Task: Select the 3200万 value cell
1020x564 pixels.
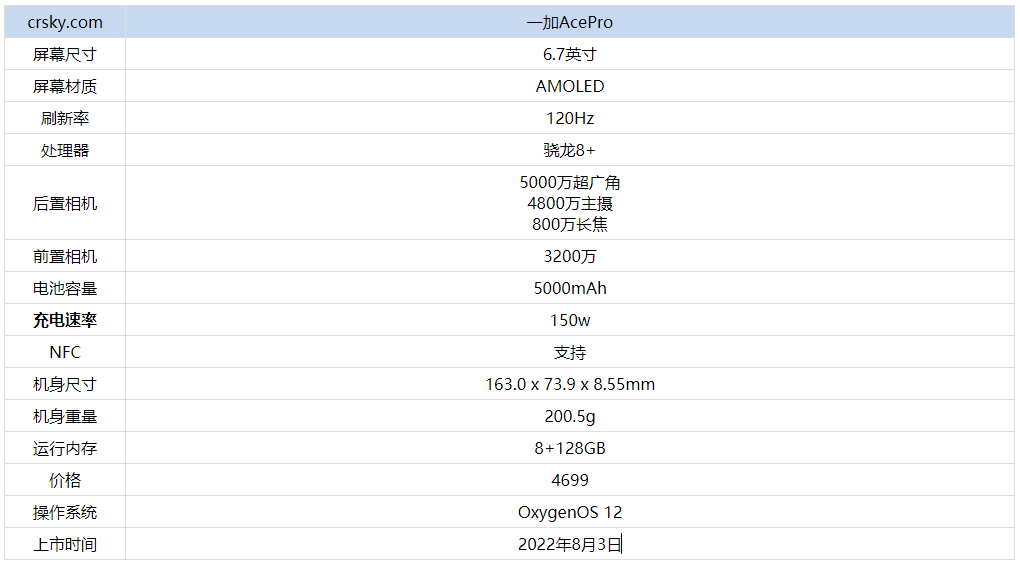Action: point(570,256)
